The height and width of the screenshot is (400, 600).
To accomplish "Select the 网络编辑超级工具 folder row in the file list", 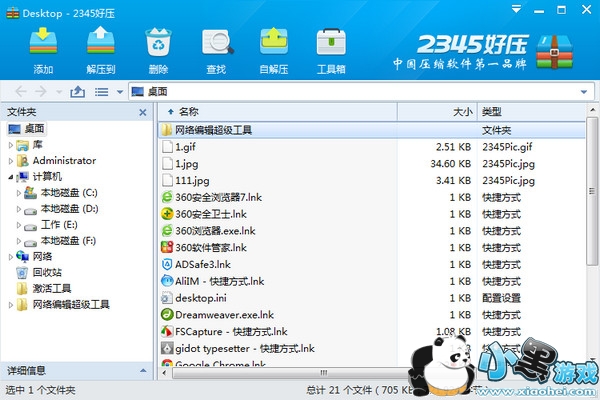I will tap(372, 130).
